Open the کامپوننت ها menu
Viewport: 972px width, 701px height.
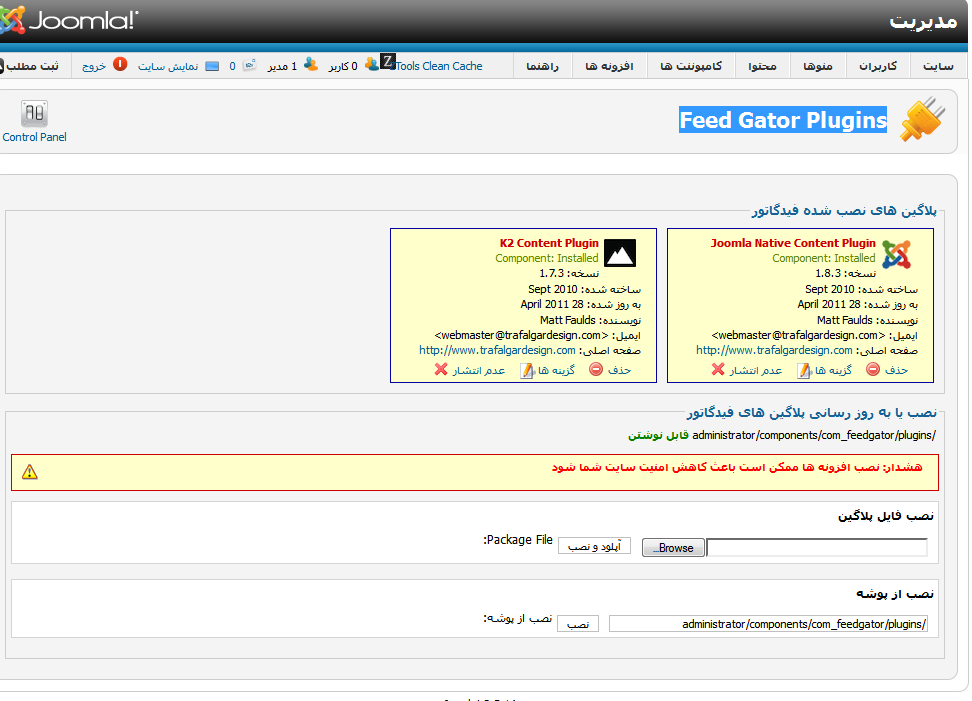tap(691, 66)
